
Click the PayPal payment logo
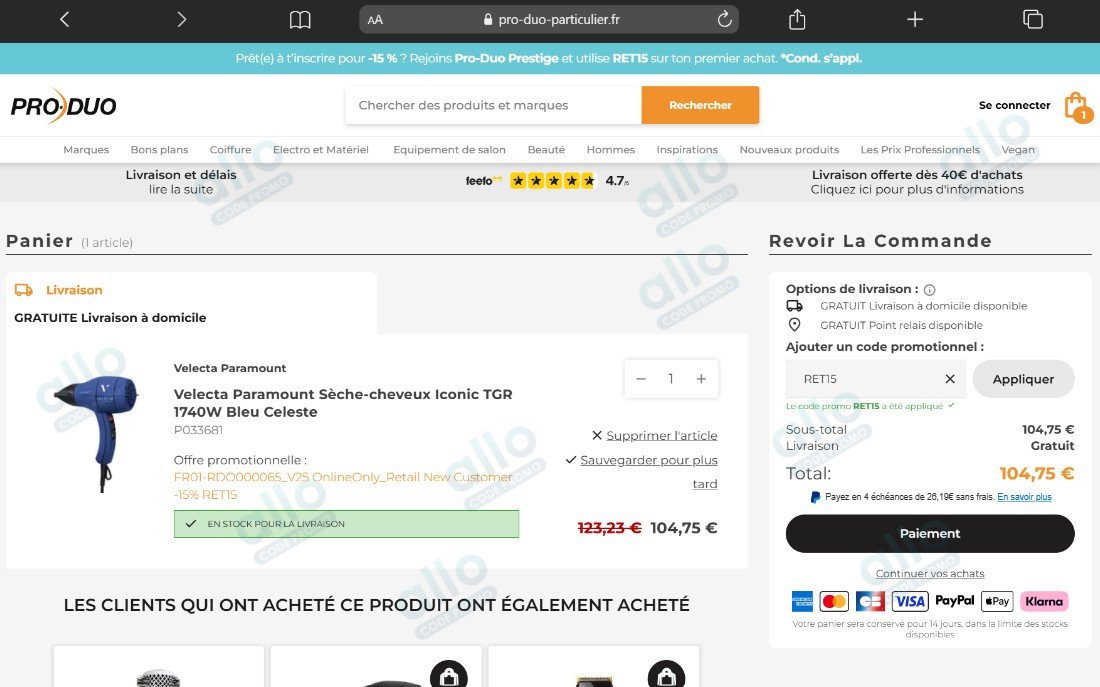coord(955,601)
